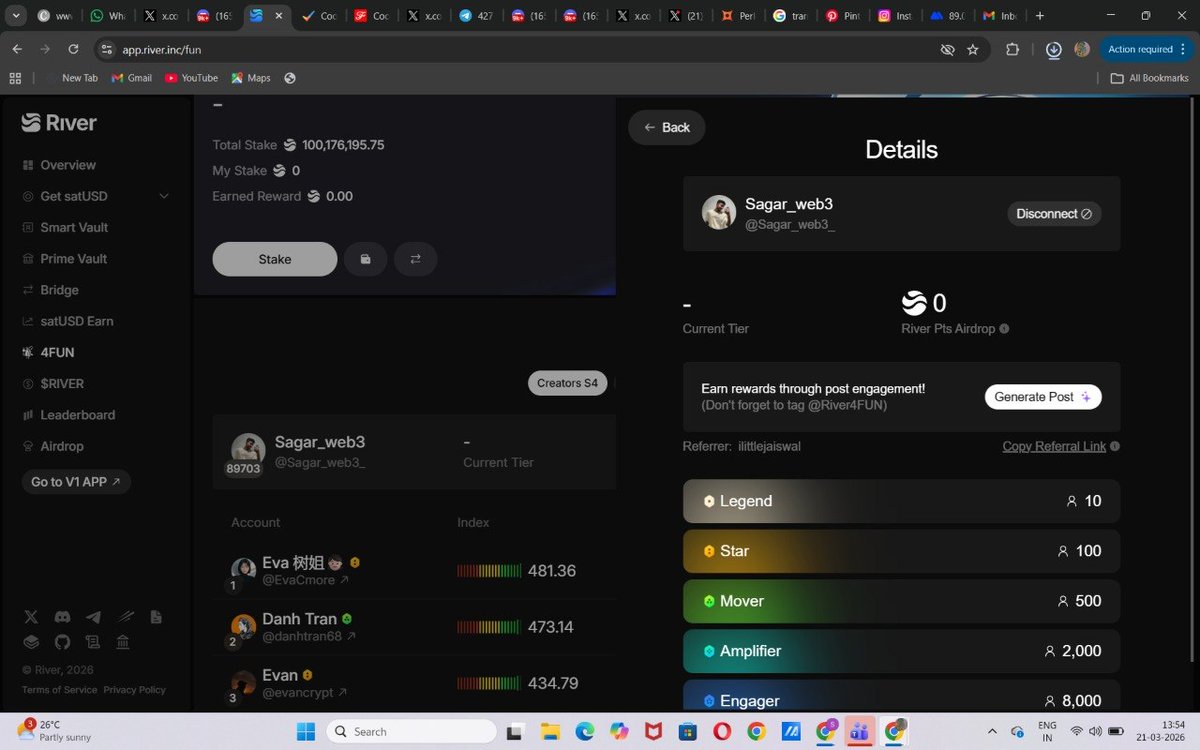This screenshot has width=1200, height=750.
Task: Reload the page
Action: (x=73, y=49)
